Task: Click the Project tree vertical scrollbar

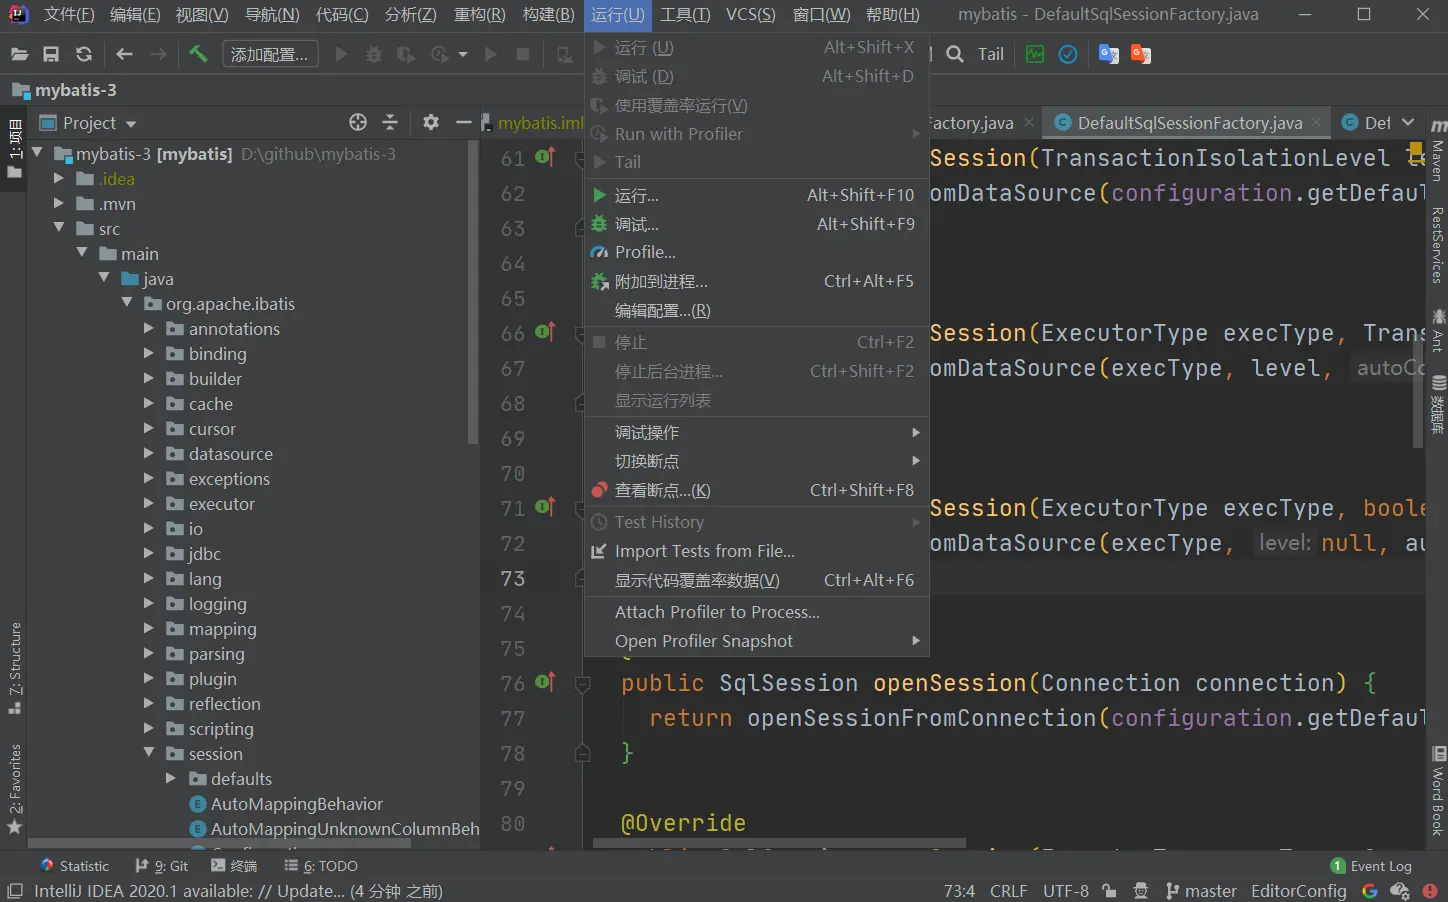Action: point(473,290)
